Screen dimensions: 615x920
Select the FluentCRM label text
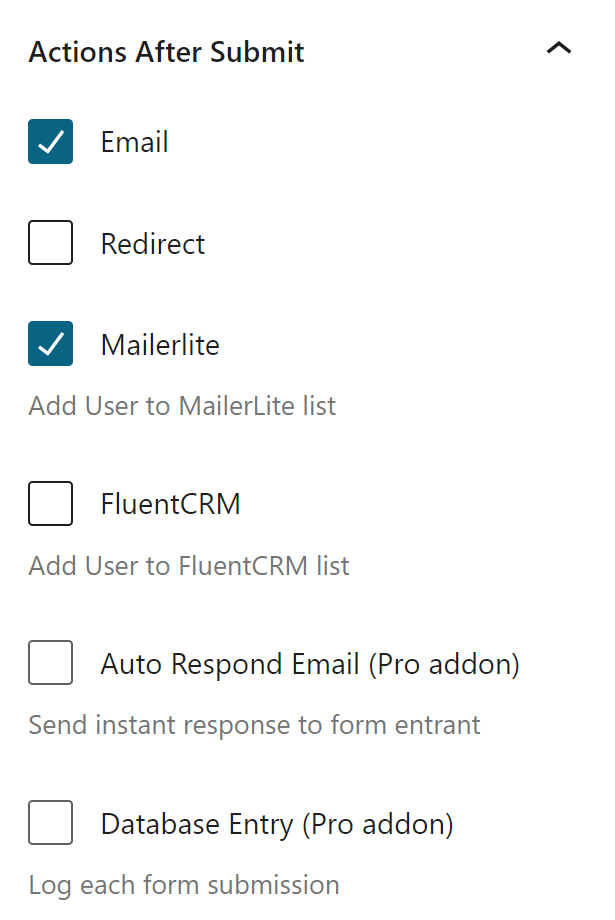click(170, 504)
